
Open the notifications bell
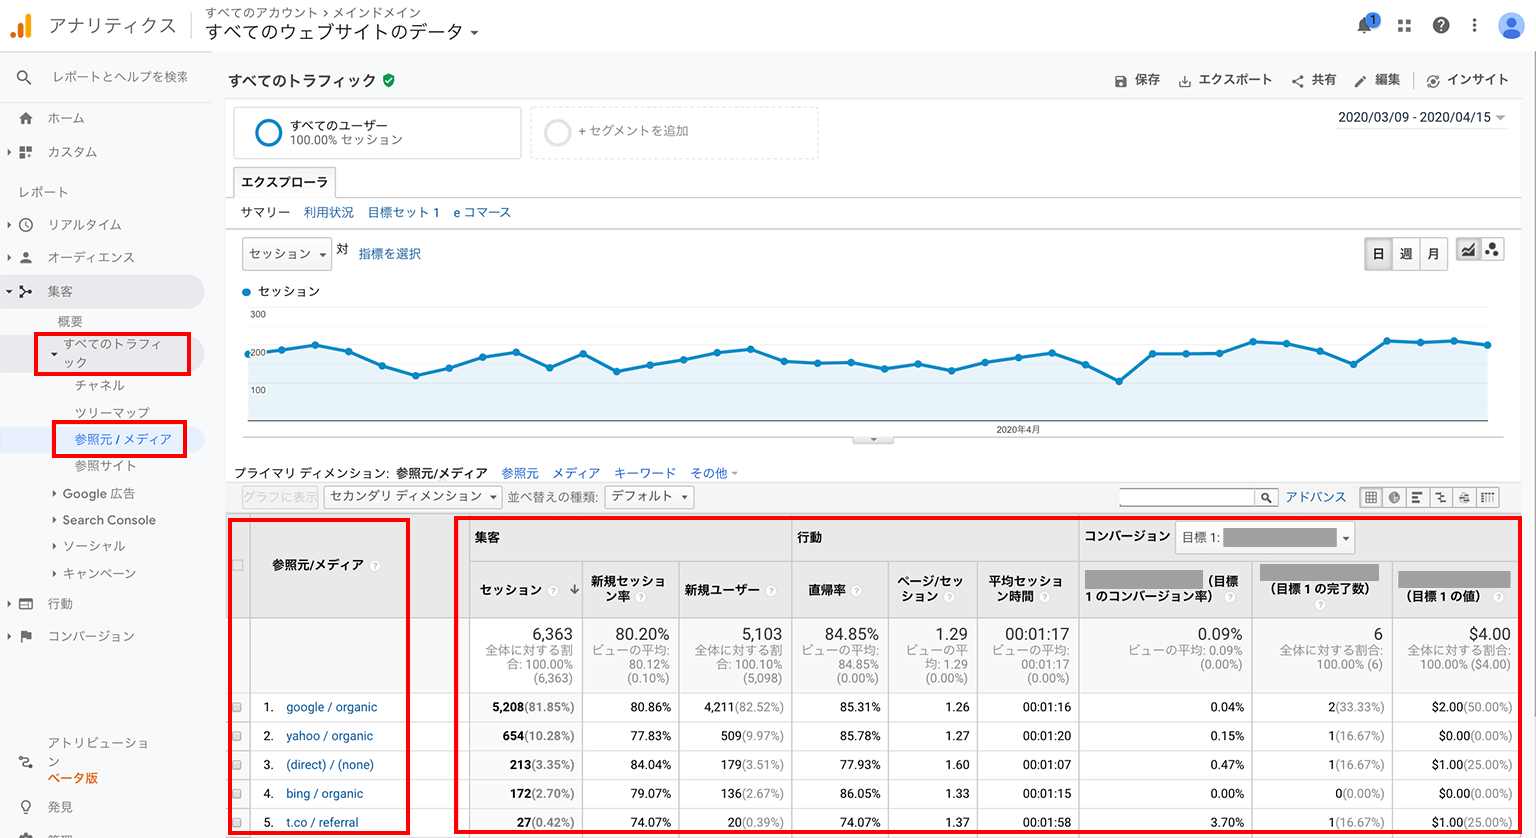(1365, 25)
